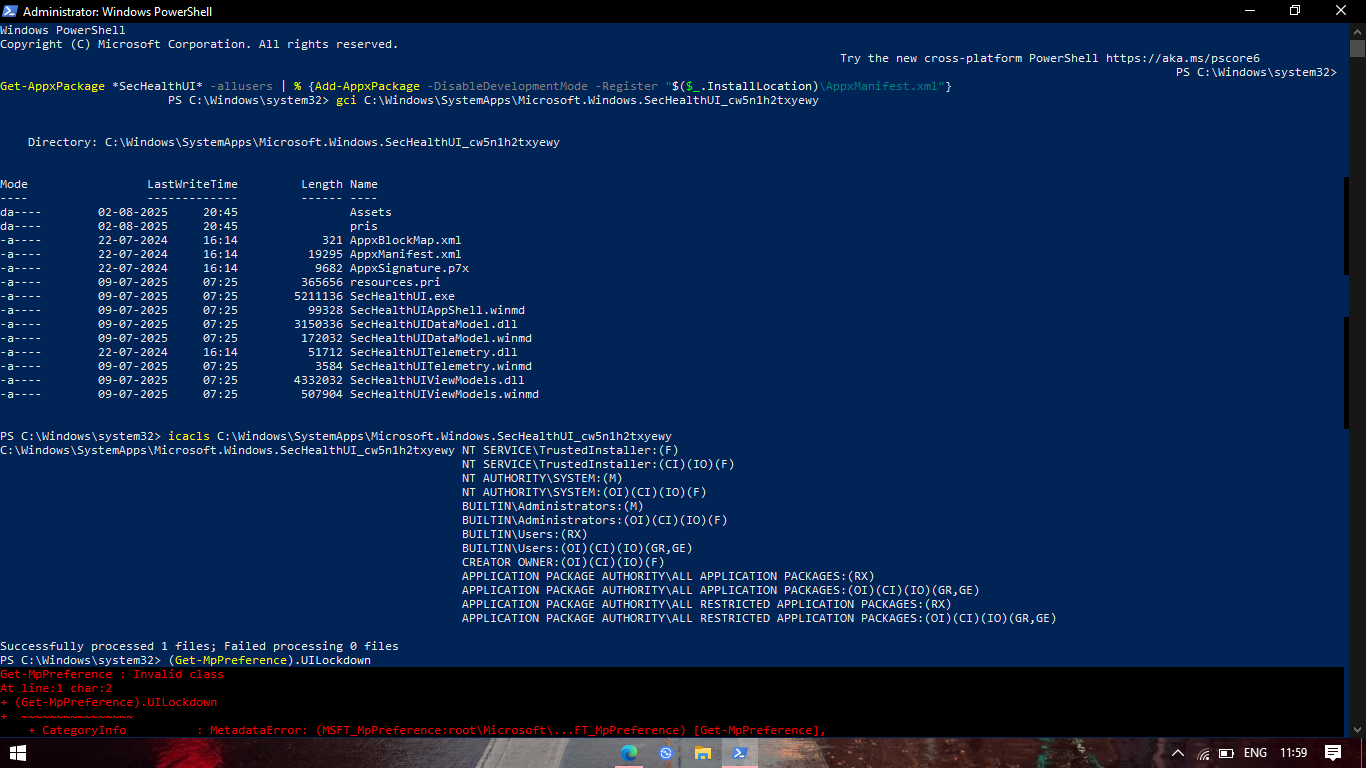Screen dimensions: 1366x768
Task: Click 'AppxBlockMap.xml' in the listing
Action: coord(406,240)
